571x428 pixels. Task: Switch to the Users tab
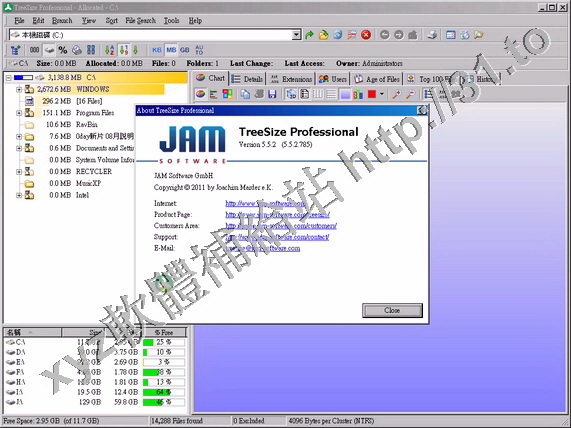tap(332, 79)
